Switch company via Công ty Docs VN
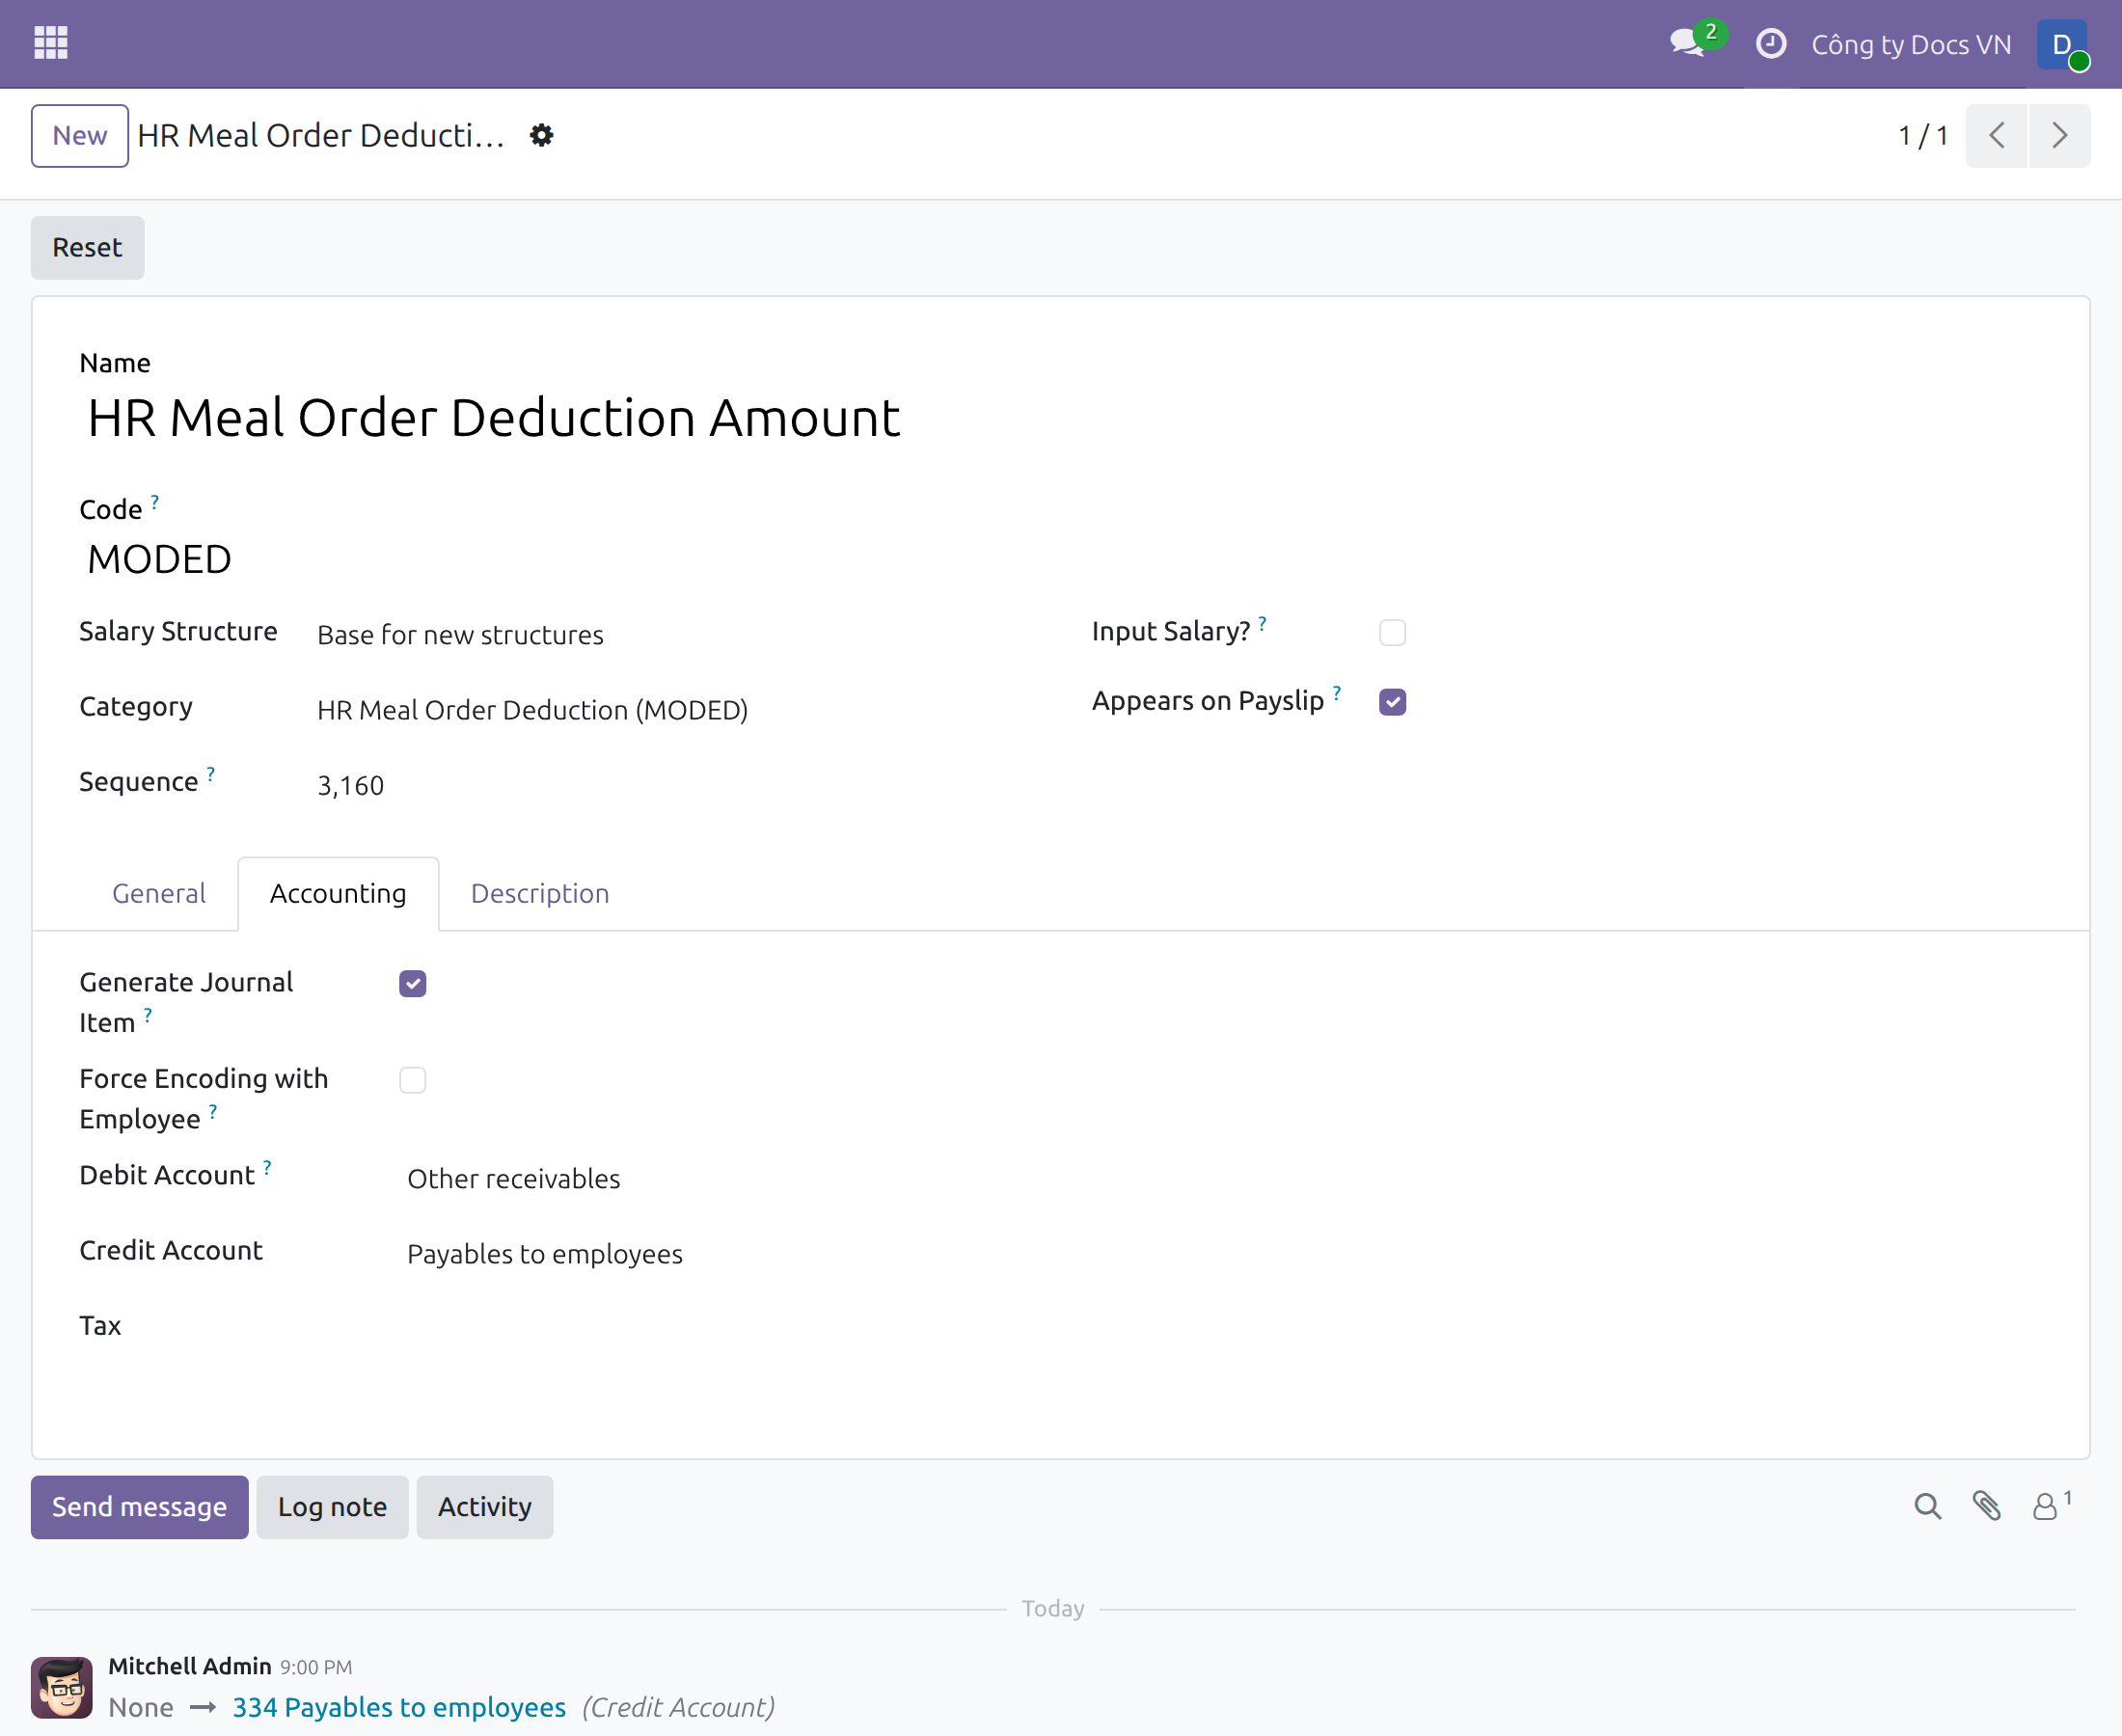The image size is (2122, 1736). click(x=1911, y=45)
